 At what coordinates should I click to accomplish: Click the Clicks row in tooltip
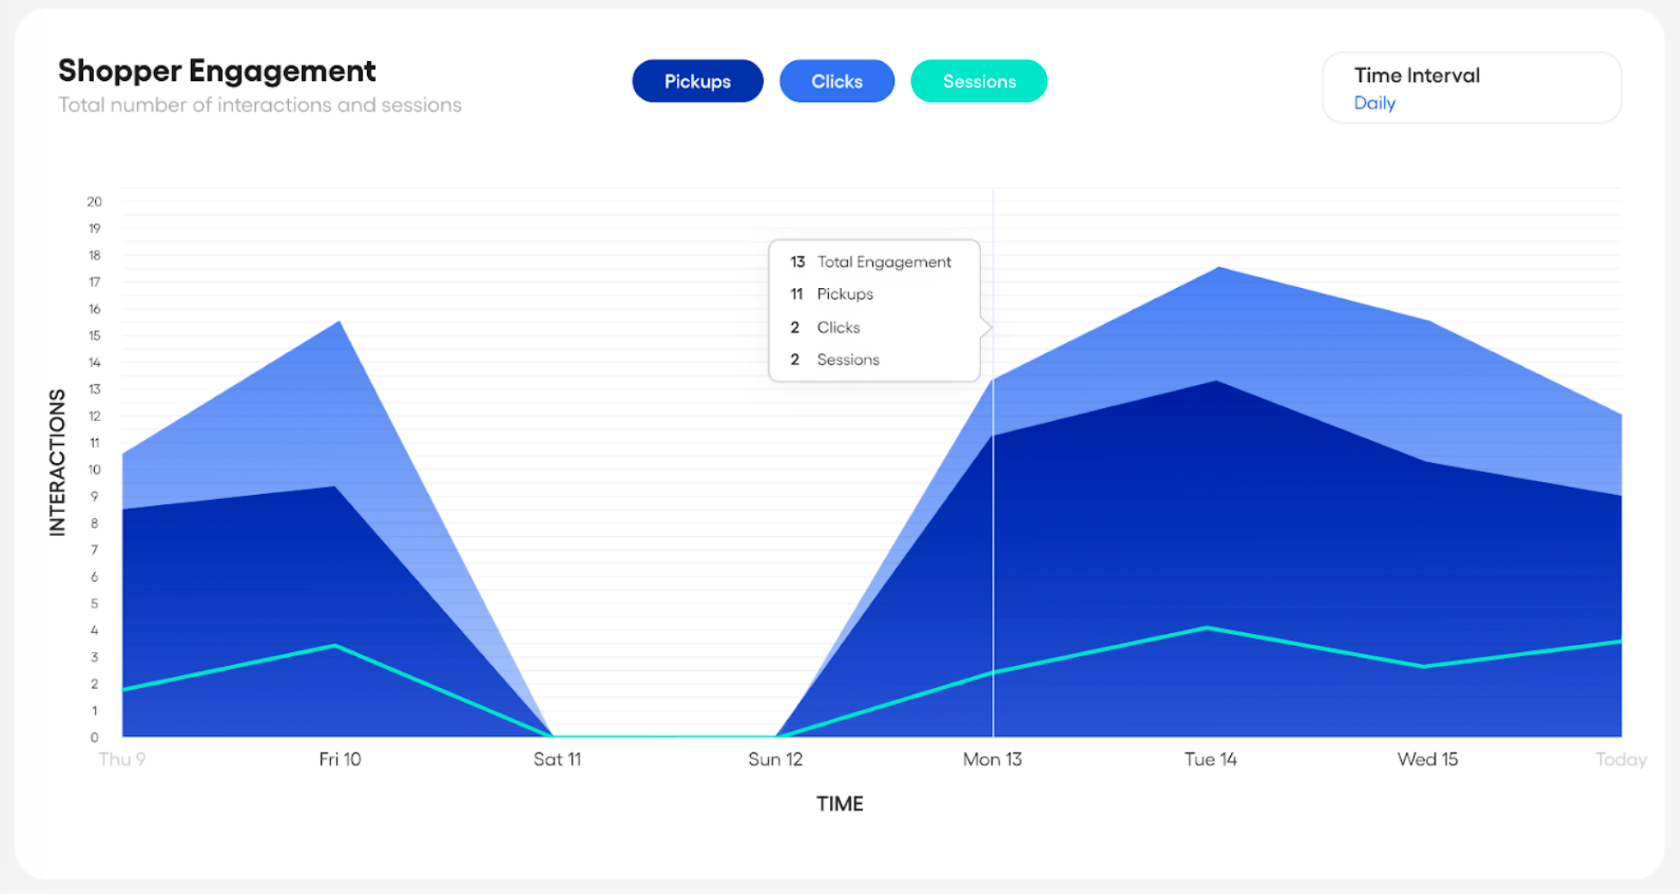click(x=825, y=327)
